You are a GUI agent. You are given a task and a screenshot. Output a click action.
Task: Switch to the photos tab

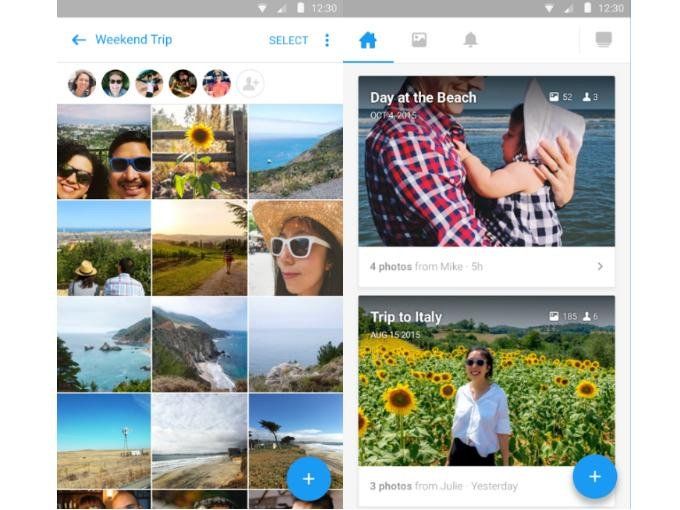click(x=419, y=40)
